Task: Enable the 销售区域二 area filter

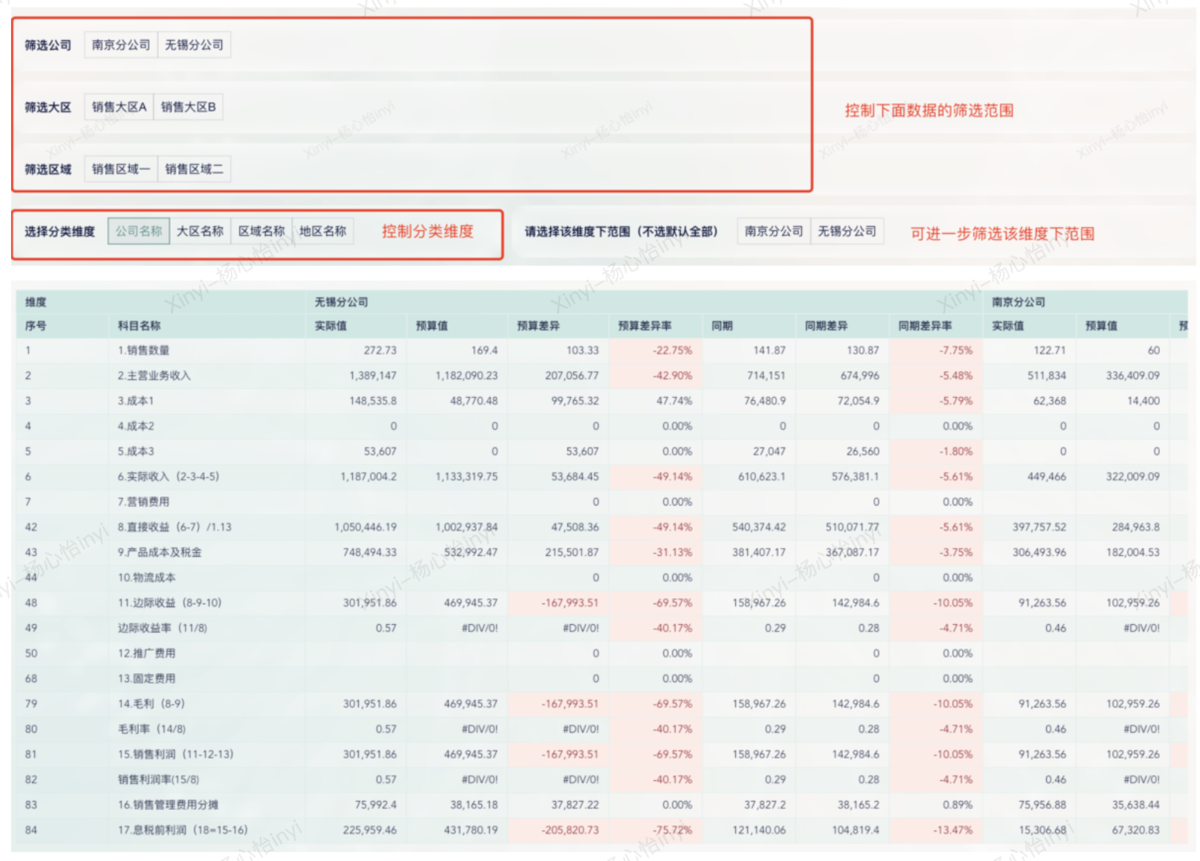Action: tap(195, 168)
